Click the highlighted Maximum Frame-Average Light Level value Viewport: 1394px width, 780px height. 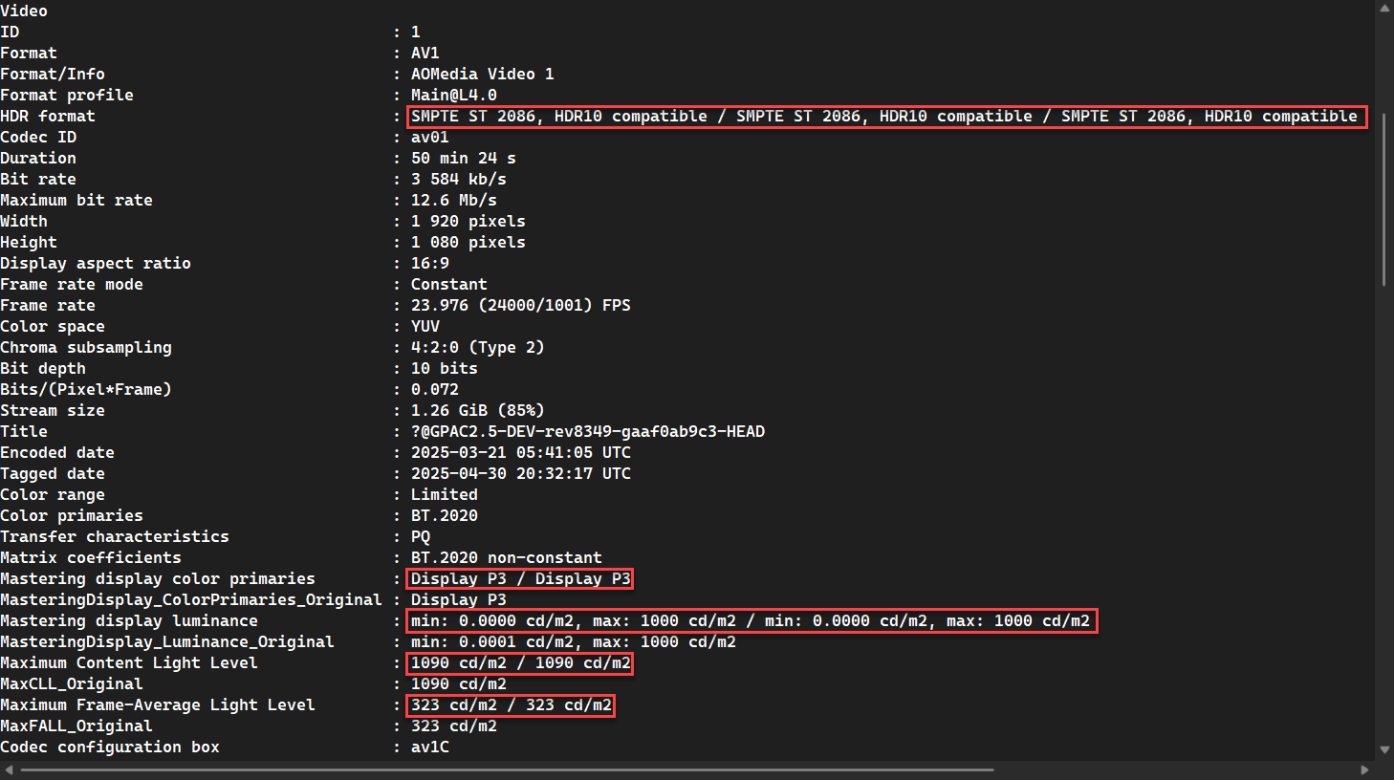click(x=511, y=705)
